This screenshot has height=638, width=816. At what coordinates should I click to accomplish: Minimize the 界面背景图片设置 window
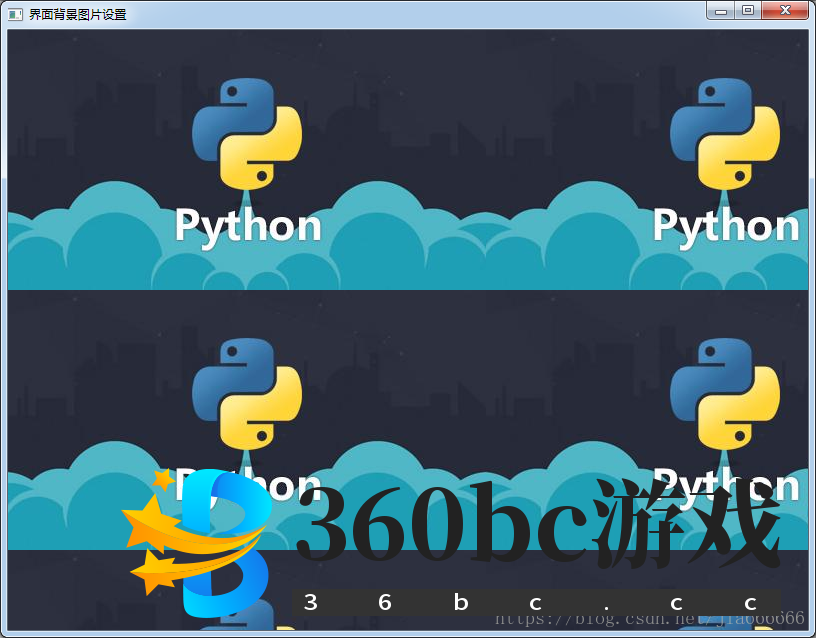pyautogui.click(x=721, y=11)
